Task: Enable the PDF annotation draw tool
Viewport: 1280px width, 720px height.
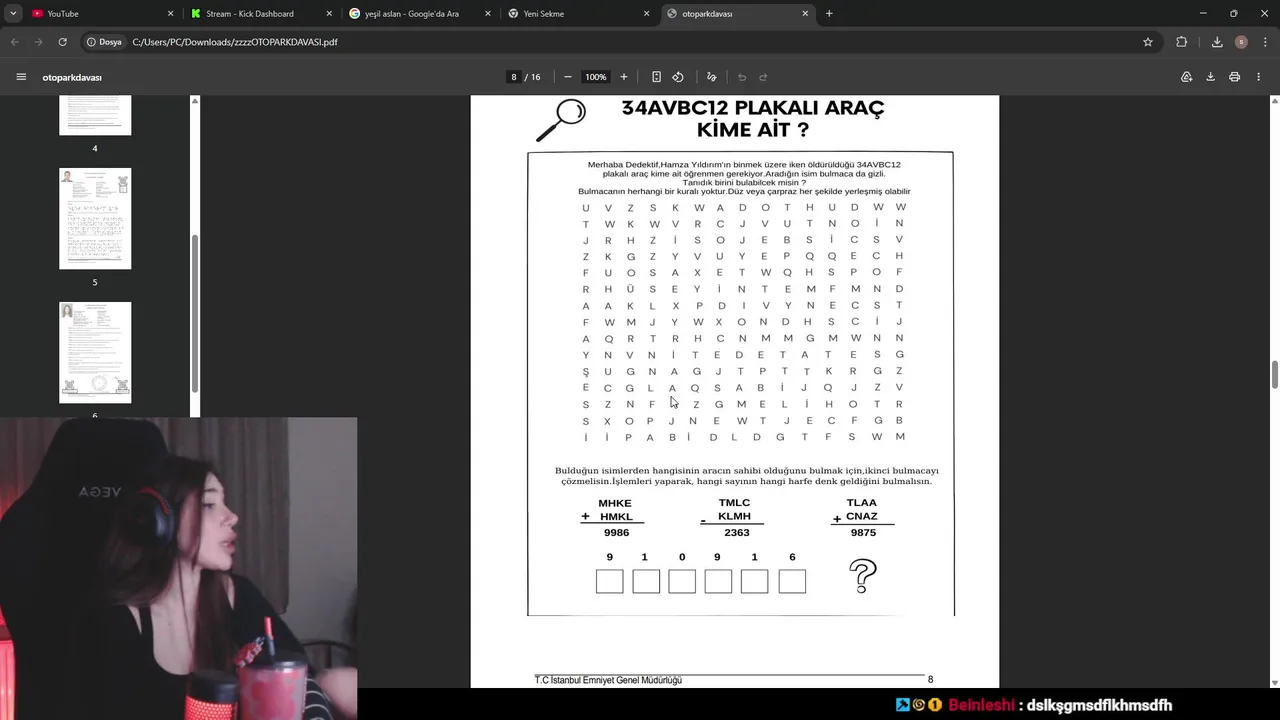Action: coord(712,77)
